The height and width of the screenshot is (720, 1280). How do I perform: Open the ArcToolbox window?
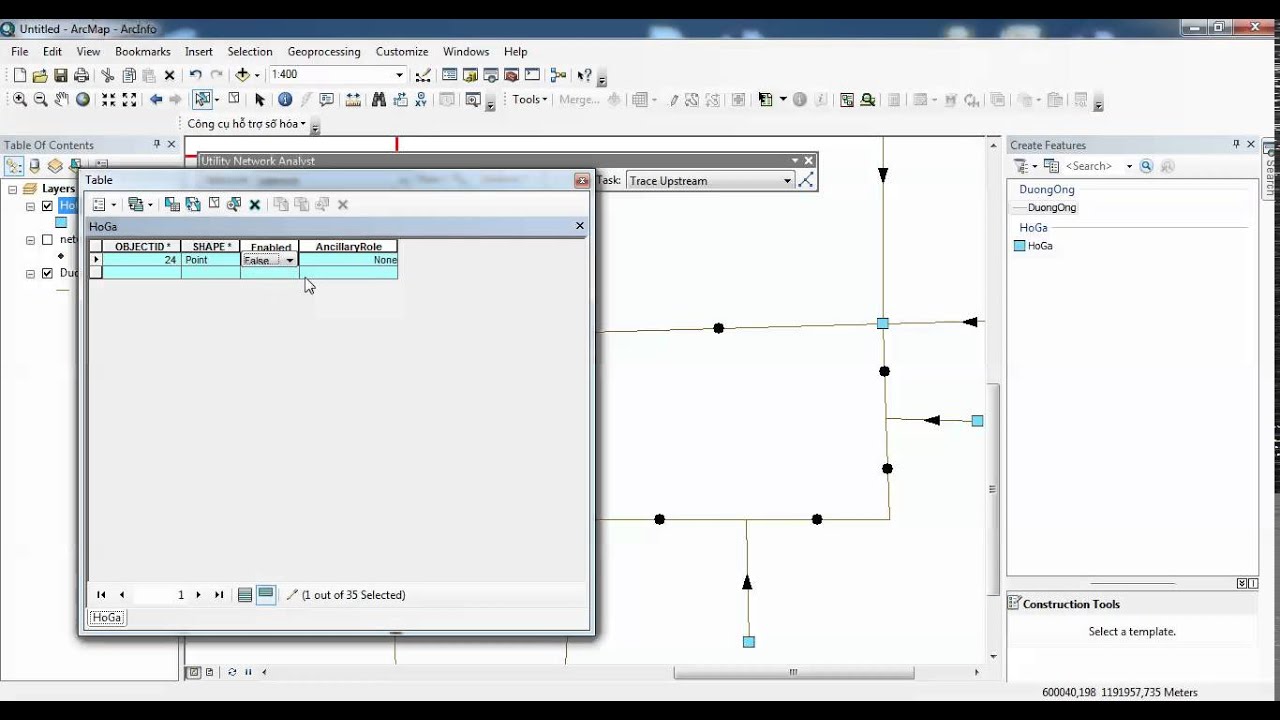pyautogui.click(x=511, y=75)
